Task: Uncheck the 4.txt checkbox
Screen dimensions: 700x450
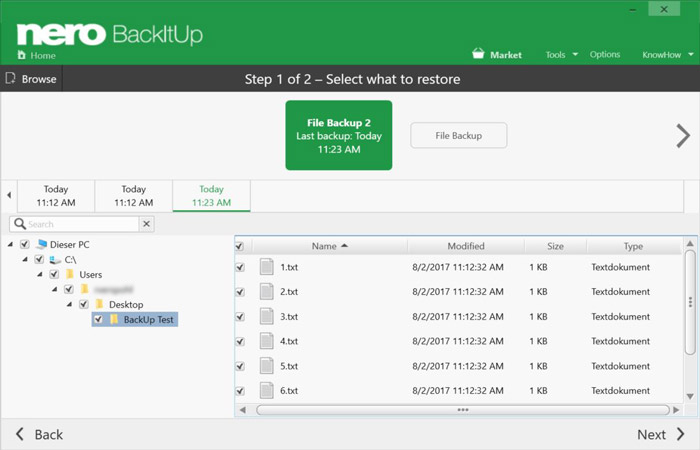Action: point(240,342)
